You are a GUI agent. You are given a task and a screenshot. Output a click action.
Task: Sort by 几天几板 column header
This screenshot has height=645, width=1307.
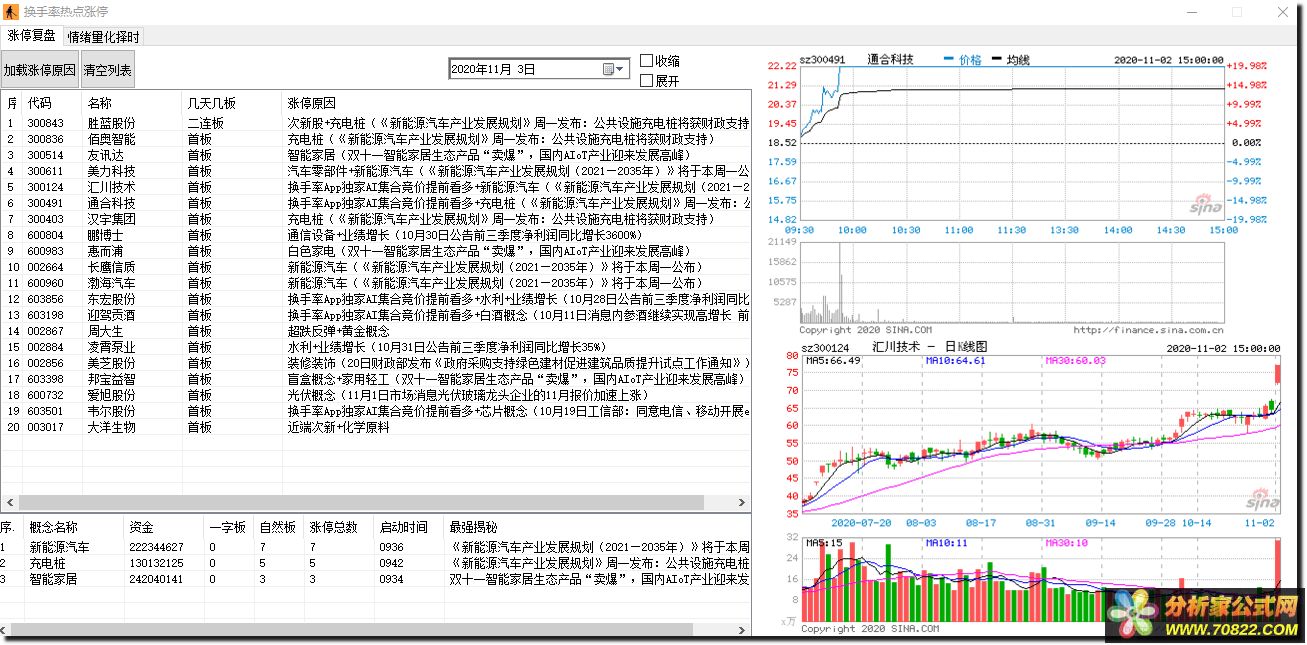[x=233, y=103]
